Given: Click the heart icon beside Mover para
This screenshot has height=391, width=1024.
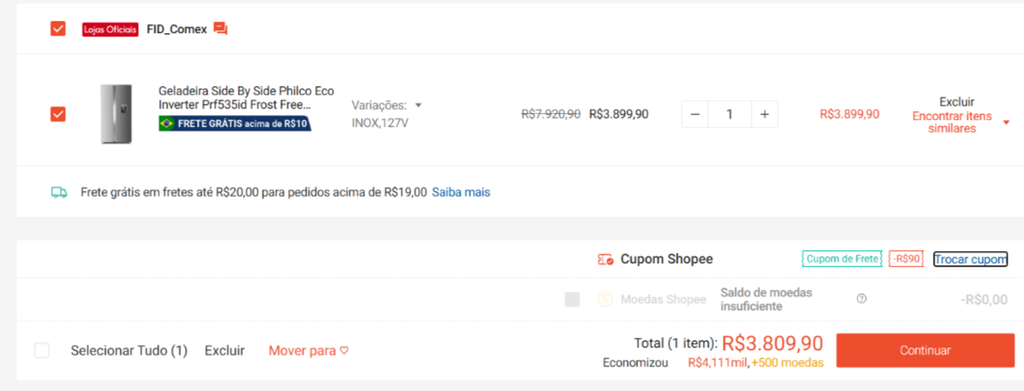Looking at the screenshot, I should coord(344,351).
